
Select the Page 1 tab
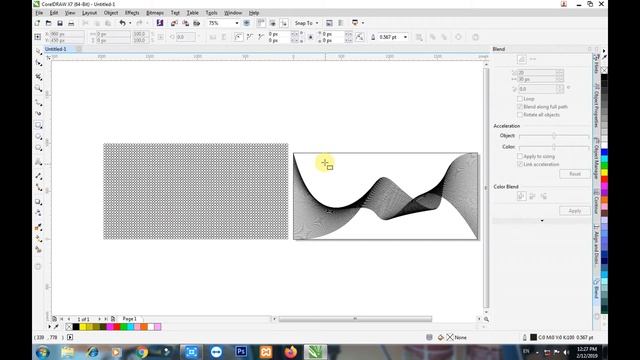coord(129,319)
